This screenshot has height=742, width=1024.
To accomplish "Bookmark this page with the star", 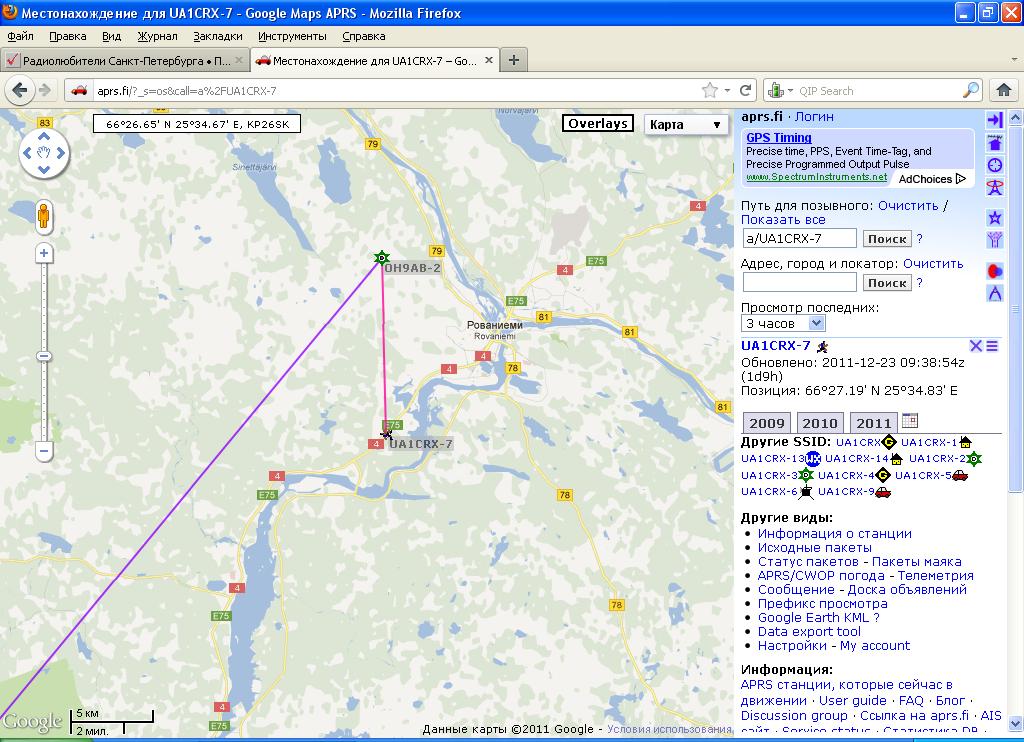I will coord(709,90).
